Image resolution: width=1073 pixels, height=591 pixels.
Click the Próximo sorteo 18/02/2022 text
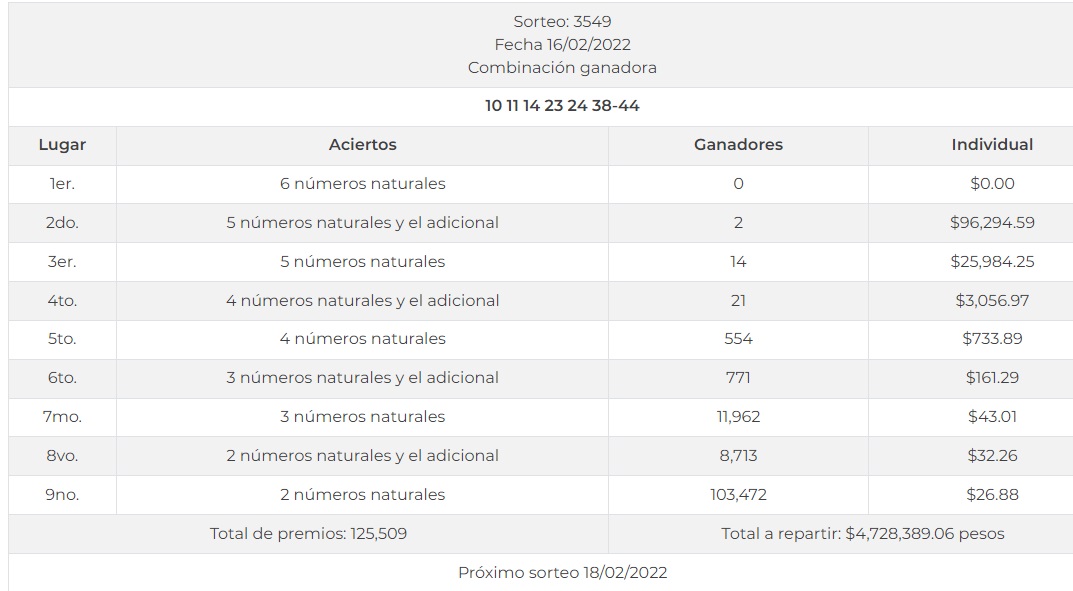[x=562, y=573]
